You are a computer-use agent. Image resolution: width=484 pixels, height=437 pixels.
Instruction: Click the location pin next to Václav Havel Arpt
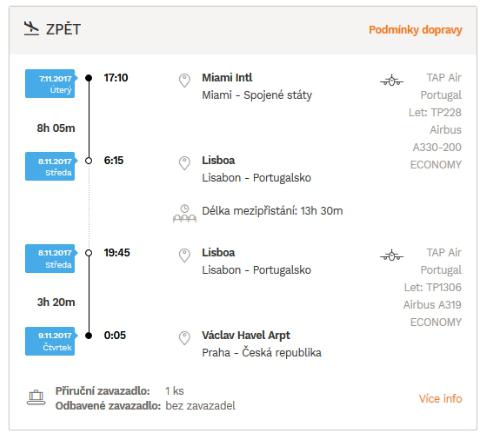point(184,338)
